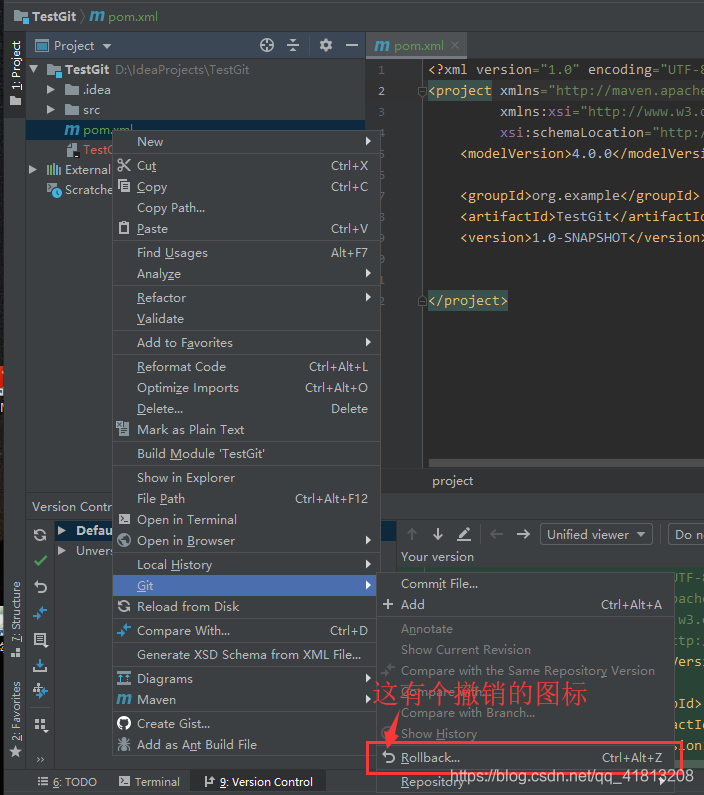704x795 pixels.
Task: Click the Rollback icon in Version Control toolbar
Action: (40, 587)
